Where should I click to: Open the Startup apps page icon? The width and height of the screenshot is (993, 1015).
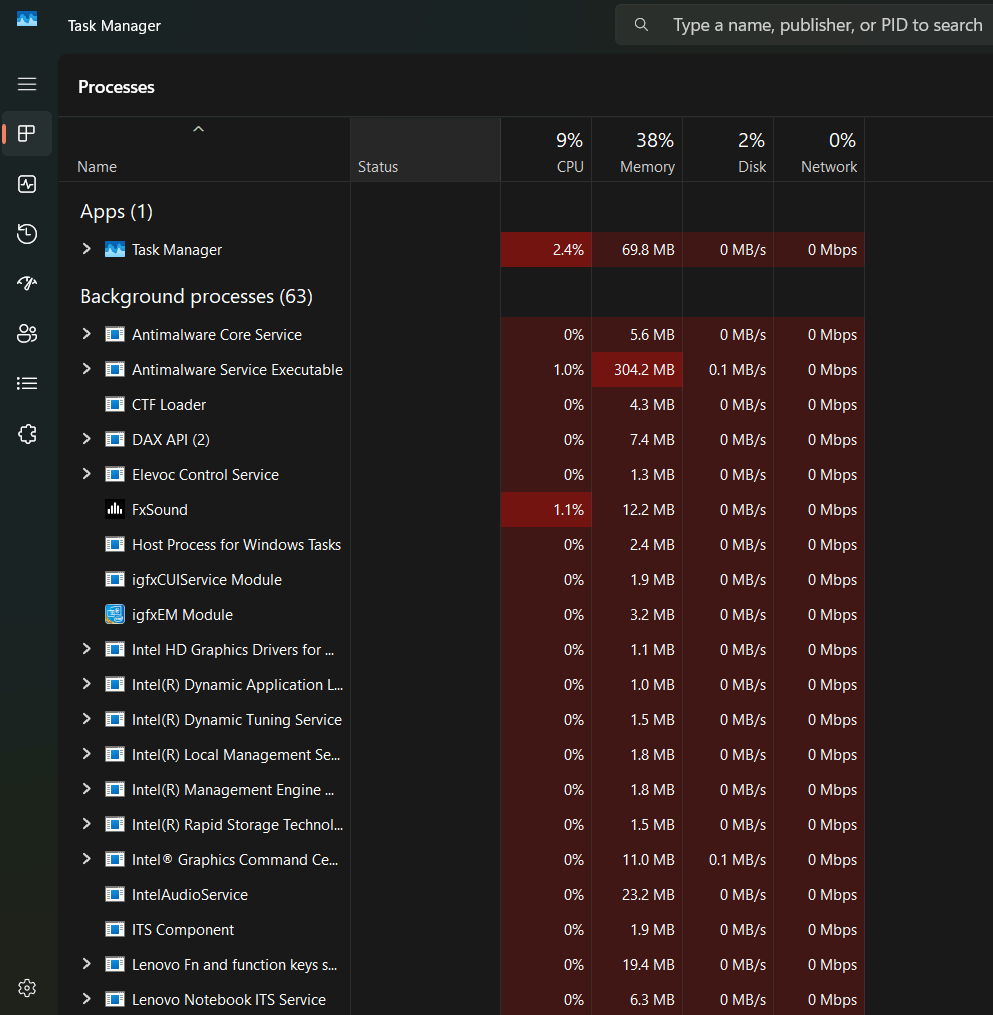coord(27,284)
